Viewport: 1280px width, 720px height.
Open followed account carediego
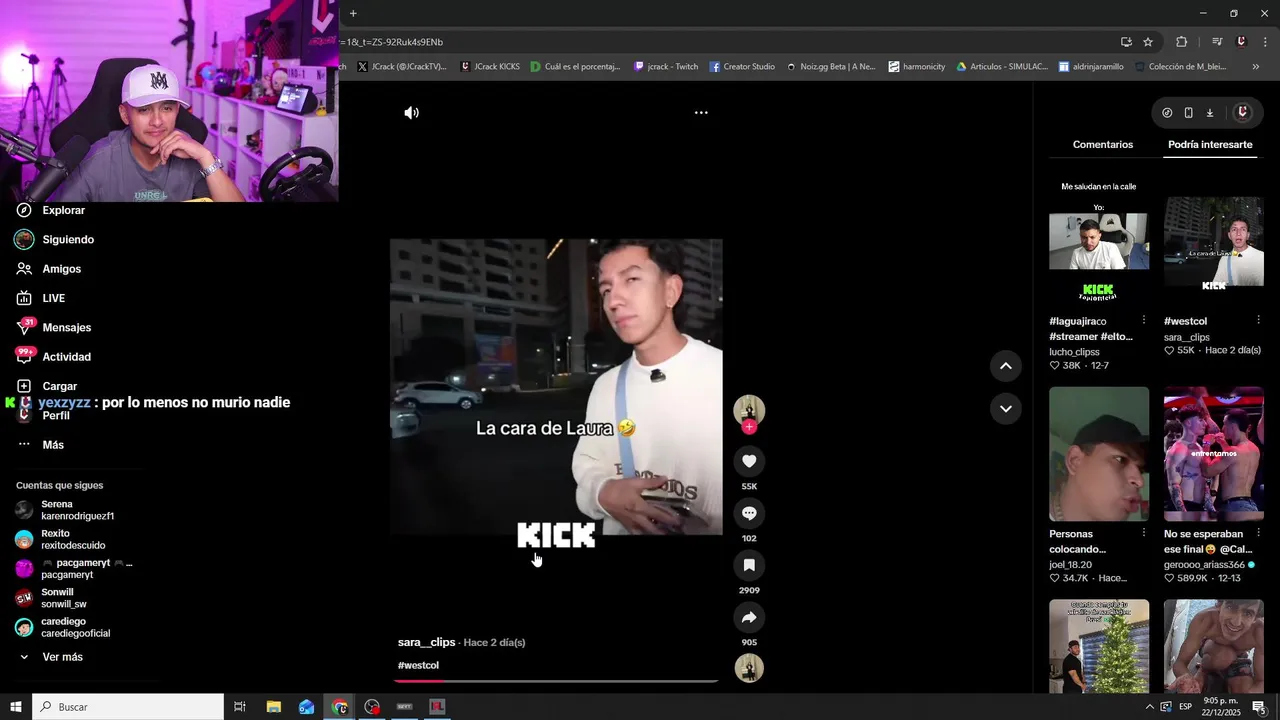62,627
